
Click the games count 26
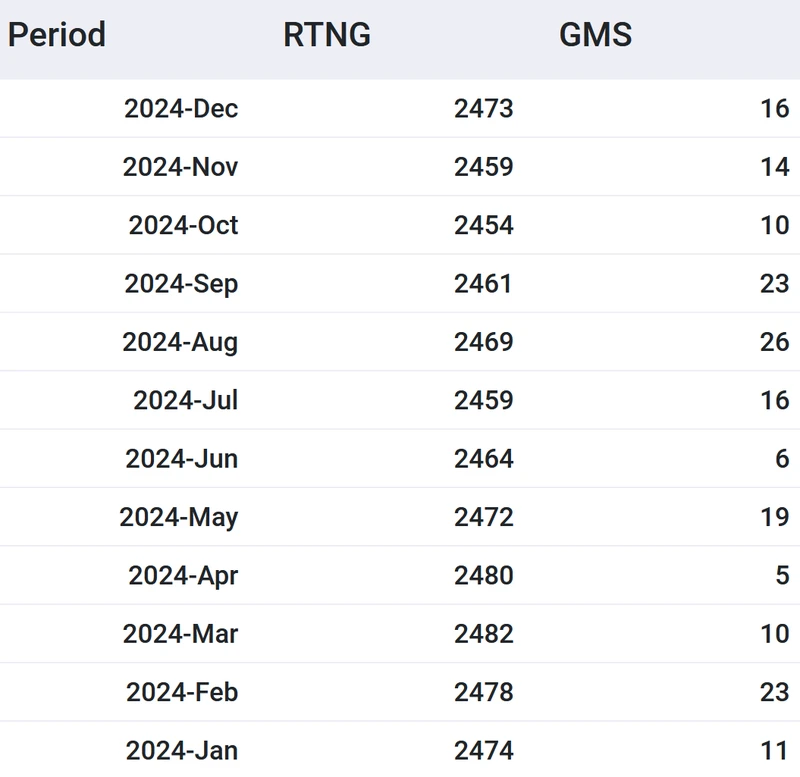pos(774,342)
